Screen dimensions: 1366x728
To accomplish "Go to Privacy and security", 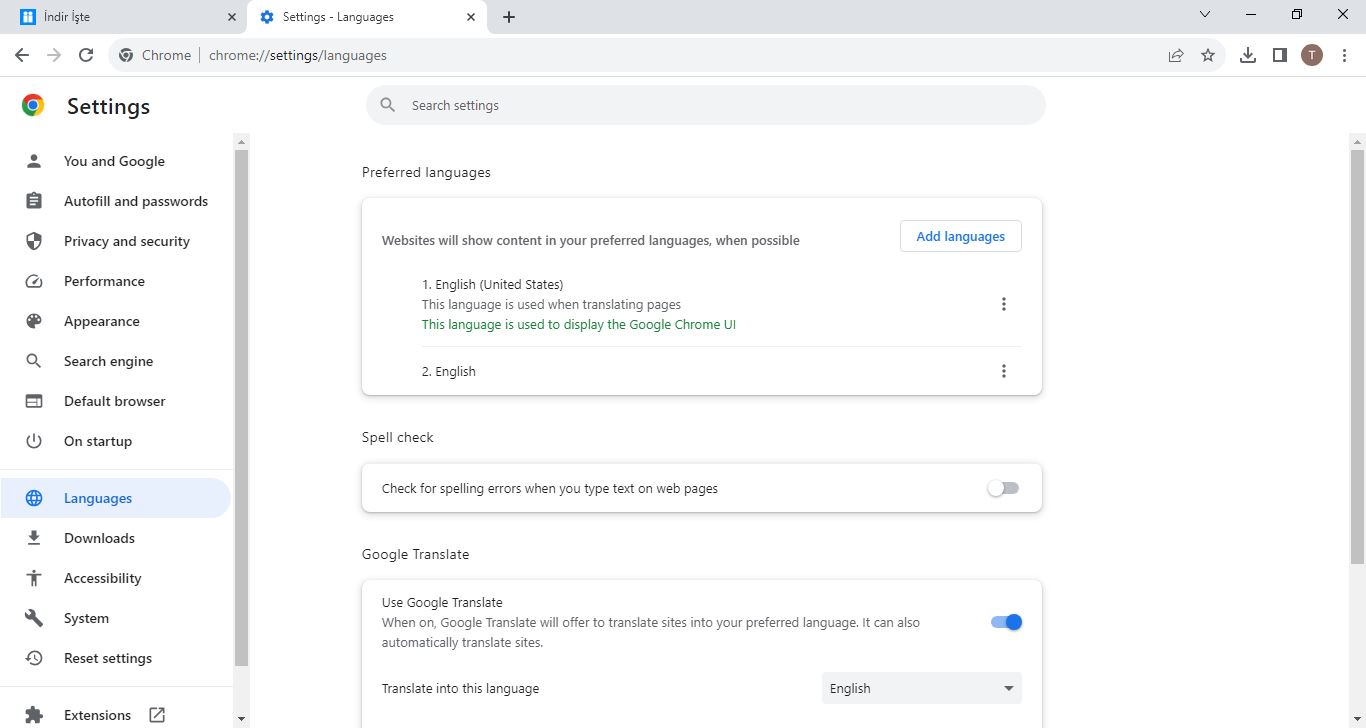I will (x=115, y=241).
